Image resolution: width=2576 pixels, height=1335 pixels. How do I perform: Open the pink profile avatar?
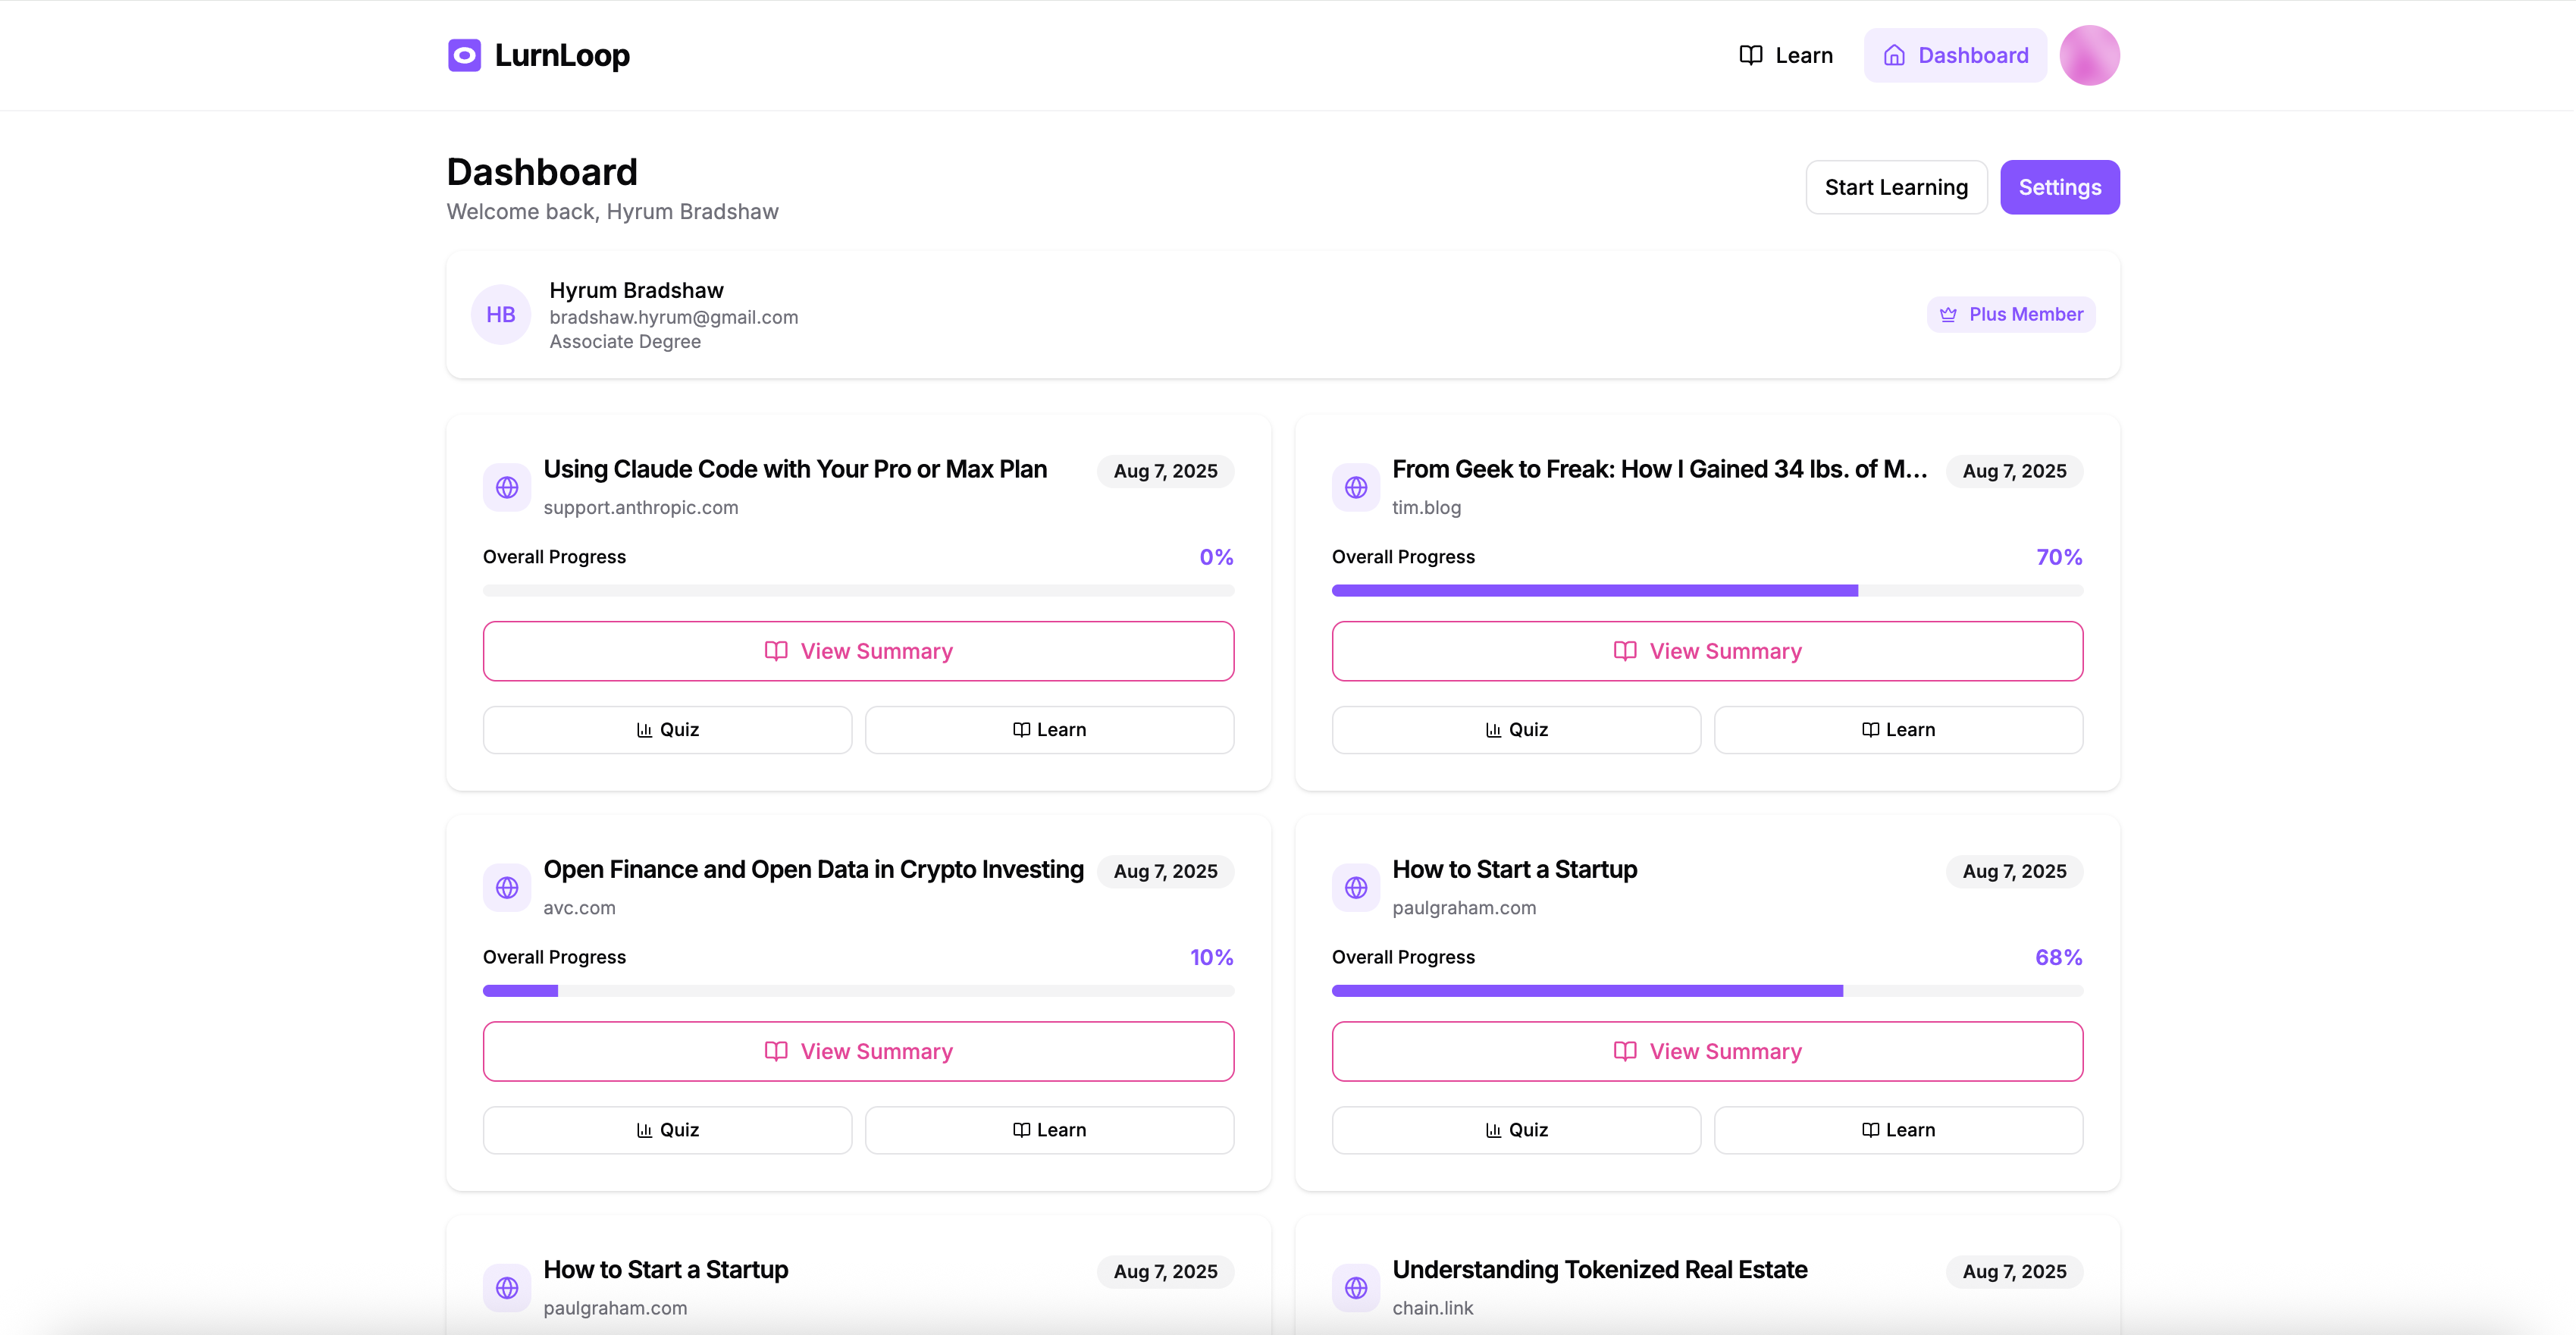click(2089, 55)
